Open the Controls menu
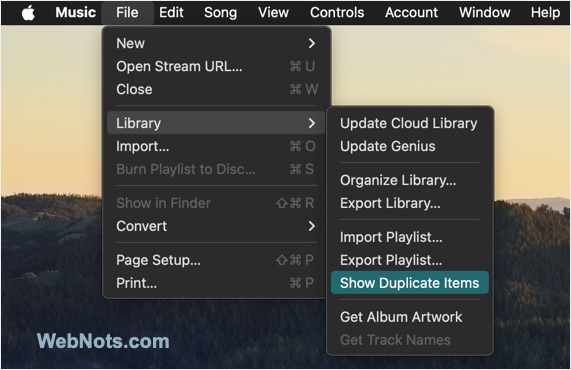571x370 pixels. coord(337,13)
